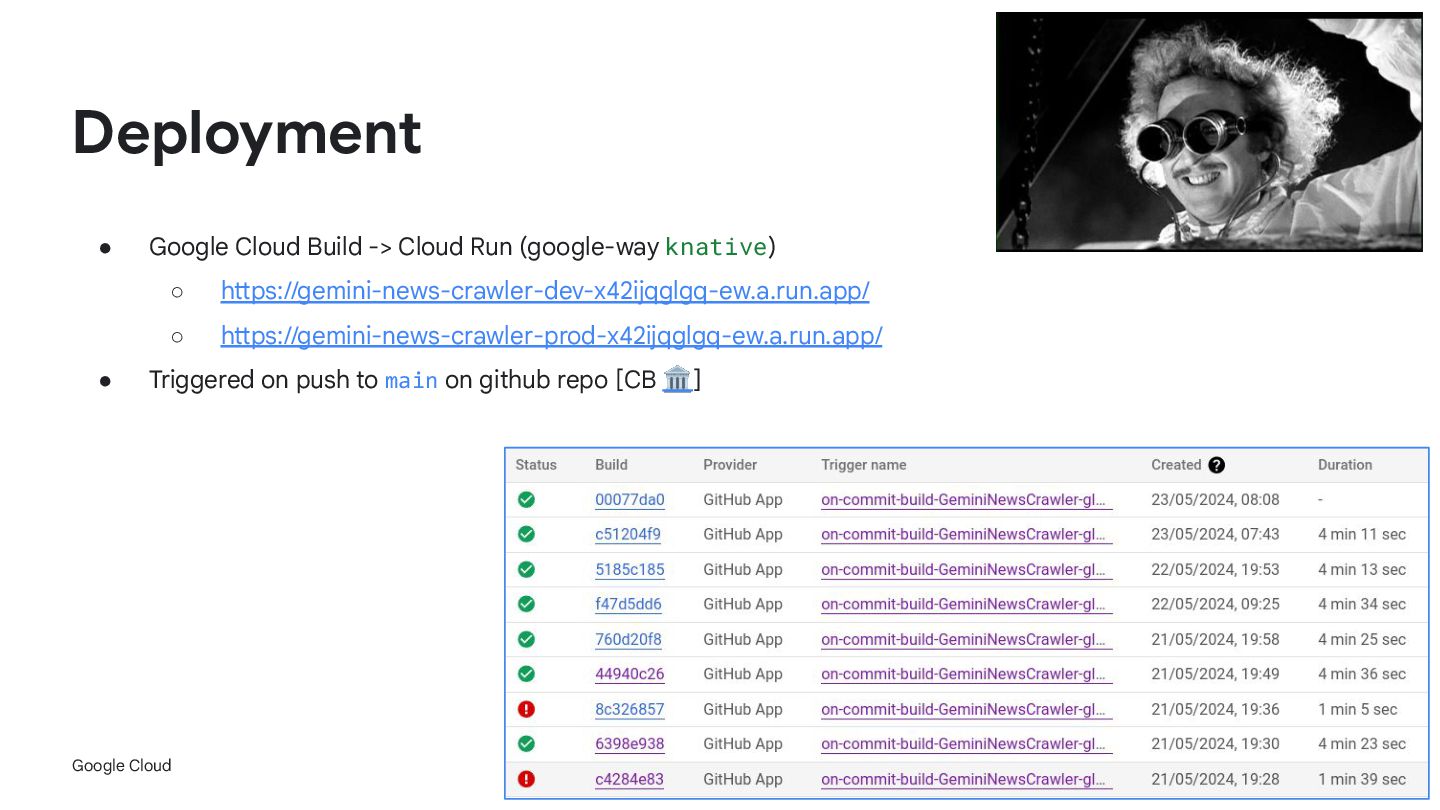Click the bank building emoji after CB
The width and height of the screenshot is (1440, 810).
click(x=677, y=379)
